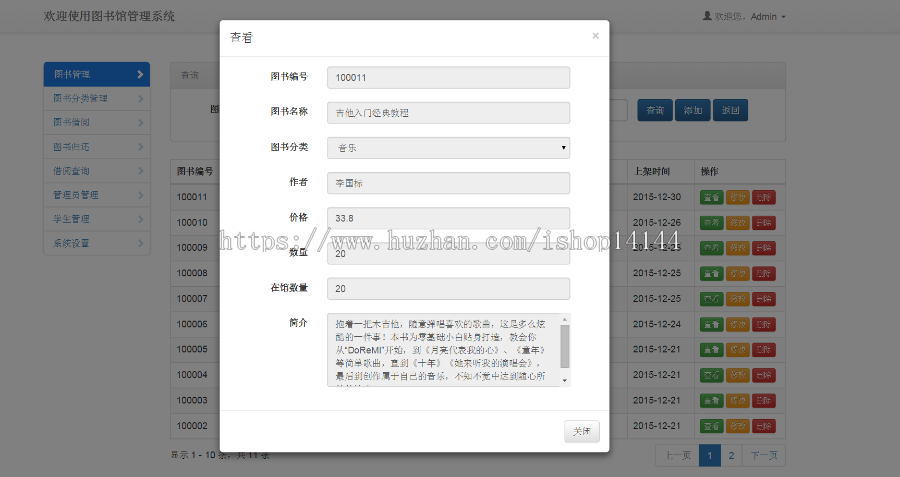
Task: Click the 图书编号 table column header
Action: tap(195, 172)
